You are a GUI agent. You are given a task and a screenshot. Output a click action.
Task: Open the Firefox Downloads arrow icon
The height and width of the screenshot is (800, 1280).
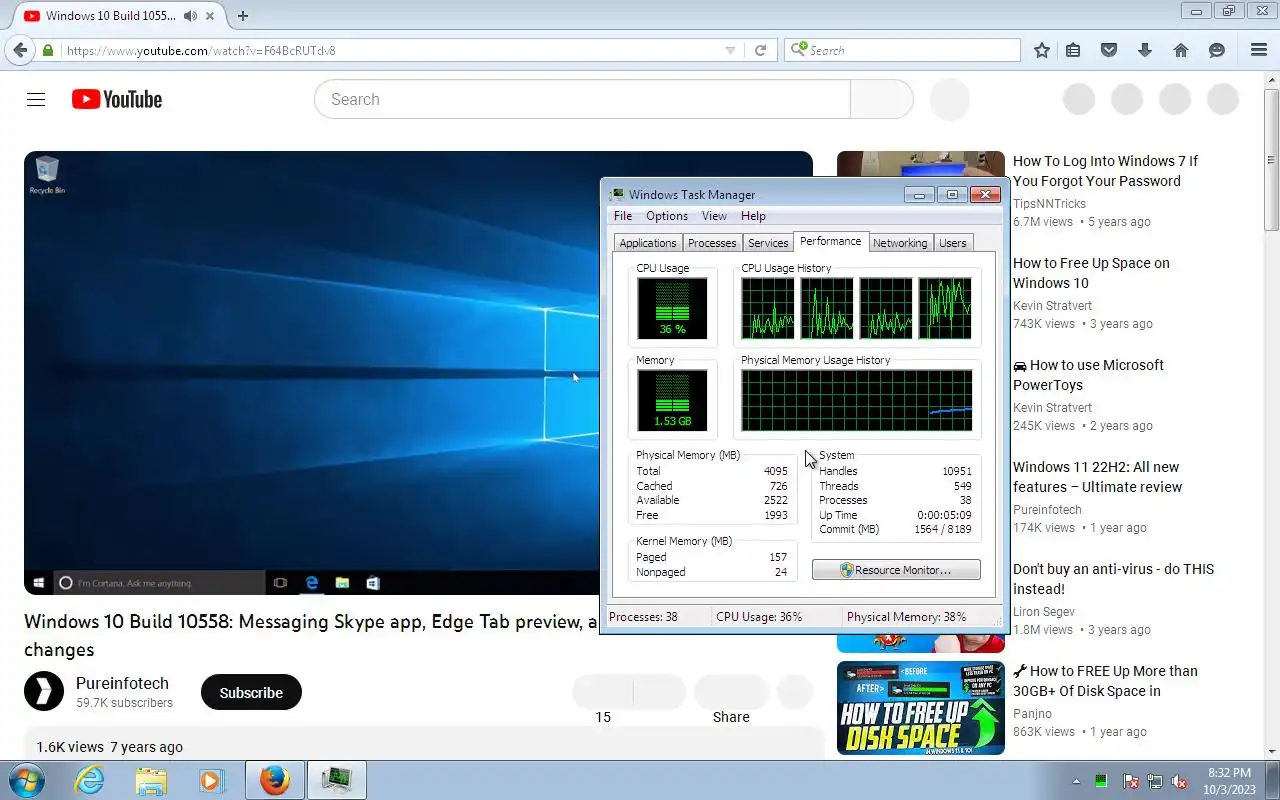coord(1145,50)
